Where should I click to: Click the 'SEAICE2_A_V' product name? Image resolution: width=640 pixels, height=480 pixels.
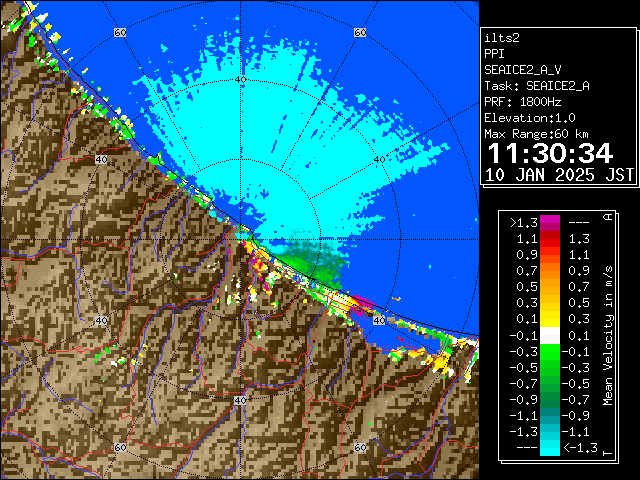(522, 70)
